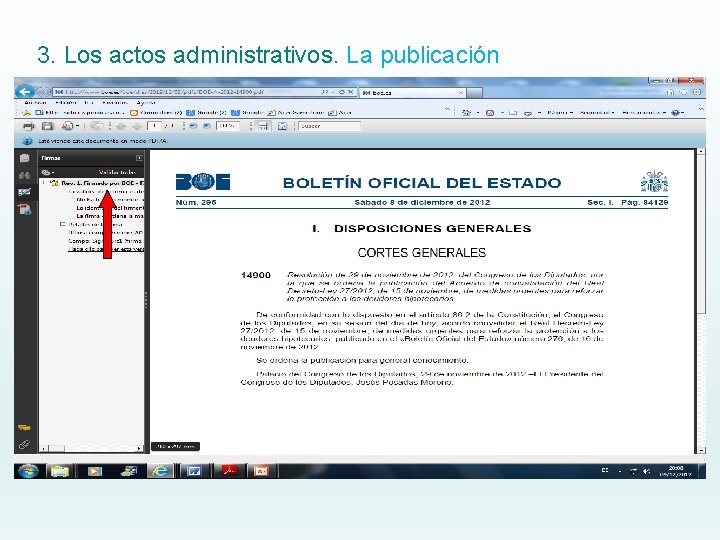Switch to Word on the taskbar
The height and width of the screenshot is (540, 720).
coord(194,471)
